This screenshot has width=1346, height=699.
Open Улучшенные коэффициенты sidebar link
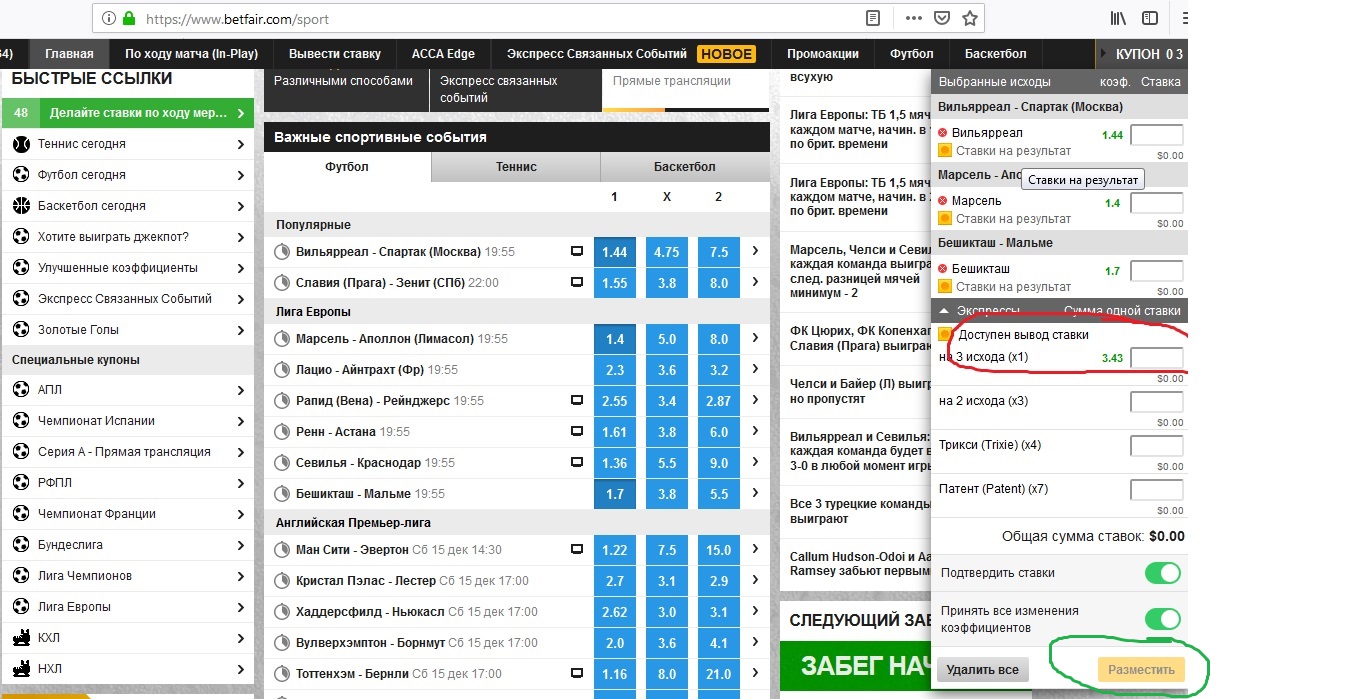[118, 268]
